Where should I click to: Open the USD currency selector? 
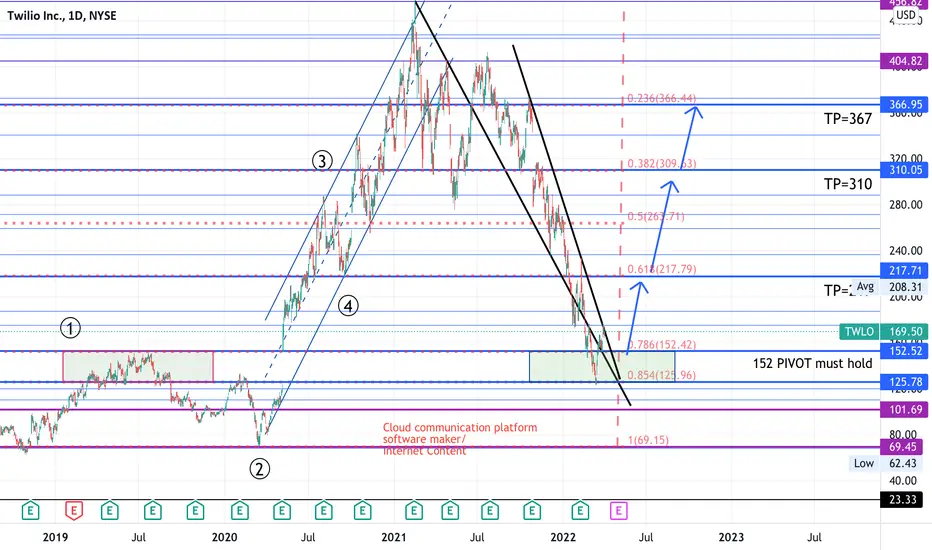906,15
